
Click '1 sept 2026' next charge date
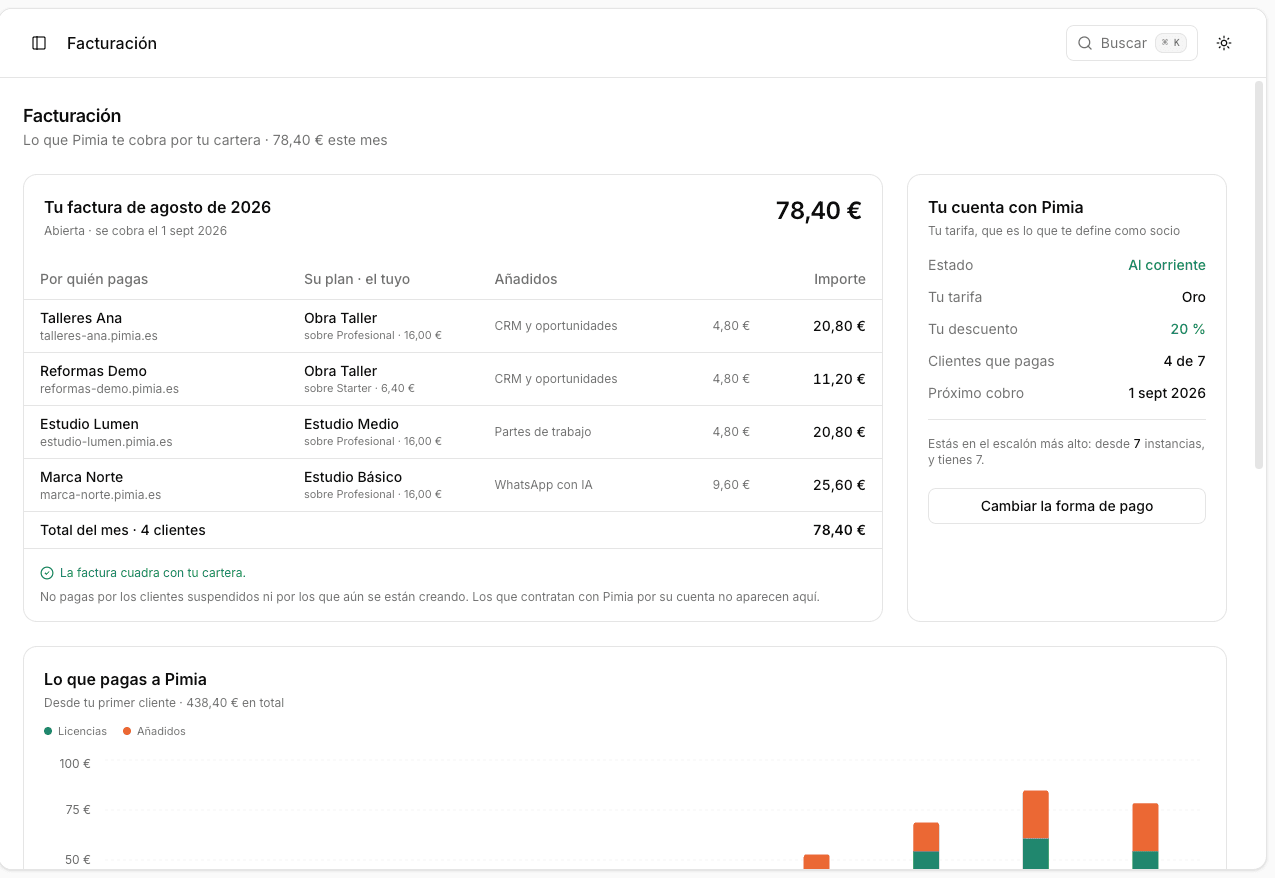tap(1167, 393)
